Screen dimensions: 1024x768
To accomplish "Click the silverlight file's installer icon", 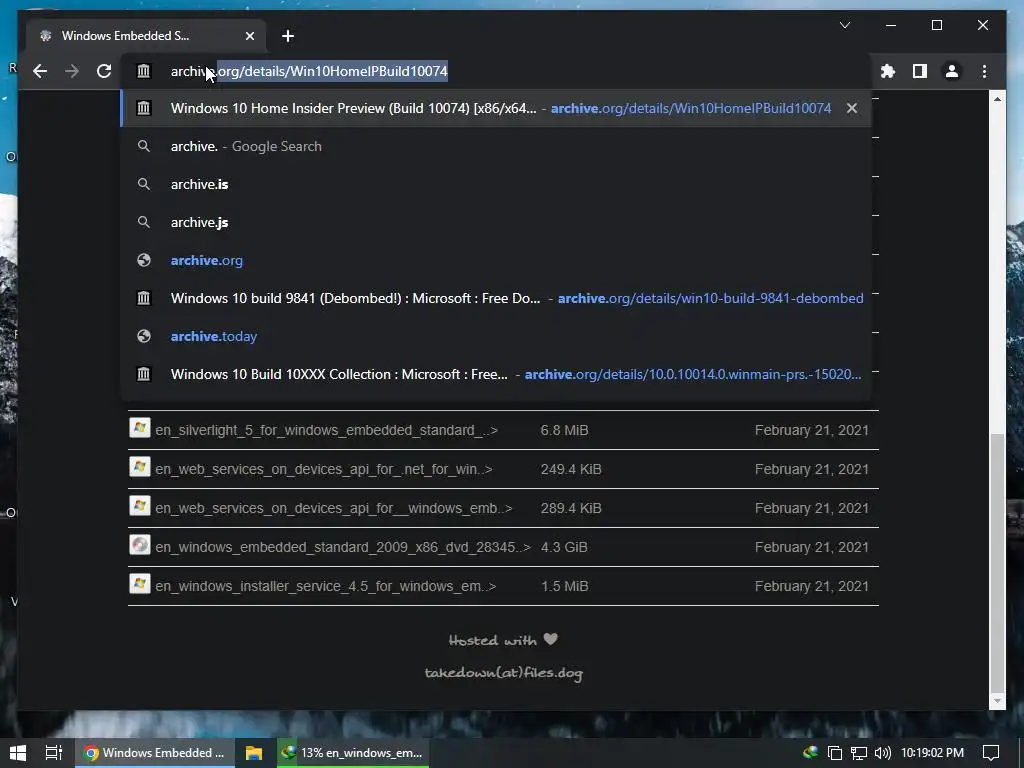I will point(140,428).
